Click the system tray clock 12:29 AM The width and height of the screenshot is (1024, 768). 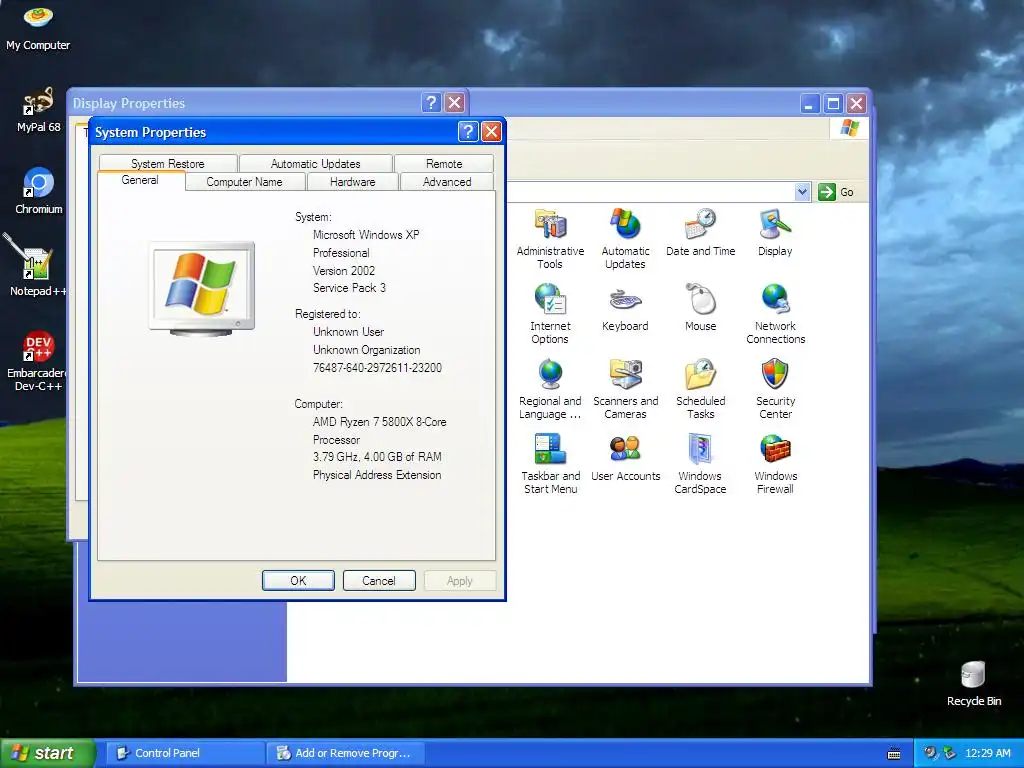(987, 753)
